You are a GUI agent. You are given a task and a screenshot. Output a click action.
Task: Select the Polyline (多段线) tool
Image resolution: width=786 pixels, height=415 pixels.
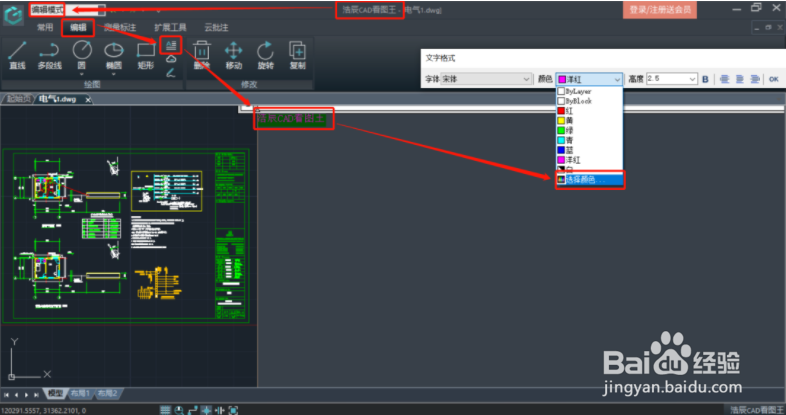(x=49, y=55)
